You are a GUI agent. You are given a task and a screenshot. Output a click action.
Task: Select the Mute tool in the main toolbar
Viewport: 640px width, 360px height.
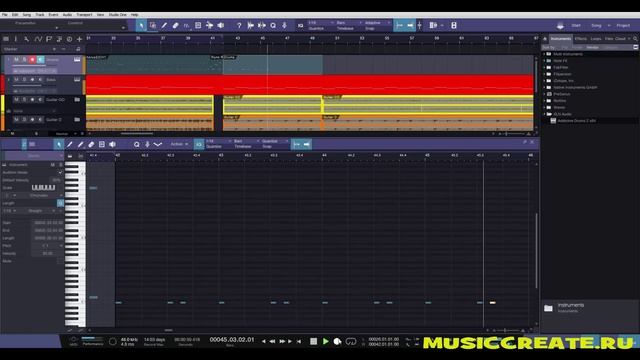pos(198,25)
